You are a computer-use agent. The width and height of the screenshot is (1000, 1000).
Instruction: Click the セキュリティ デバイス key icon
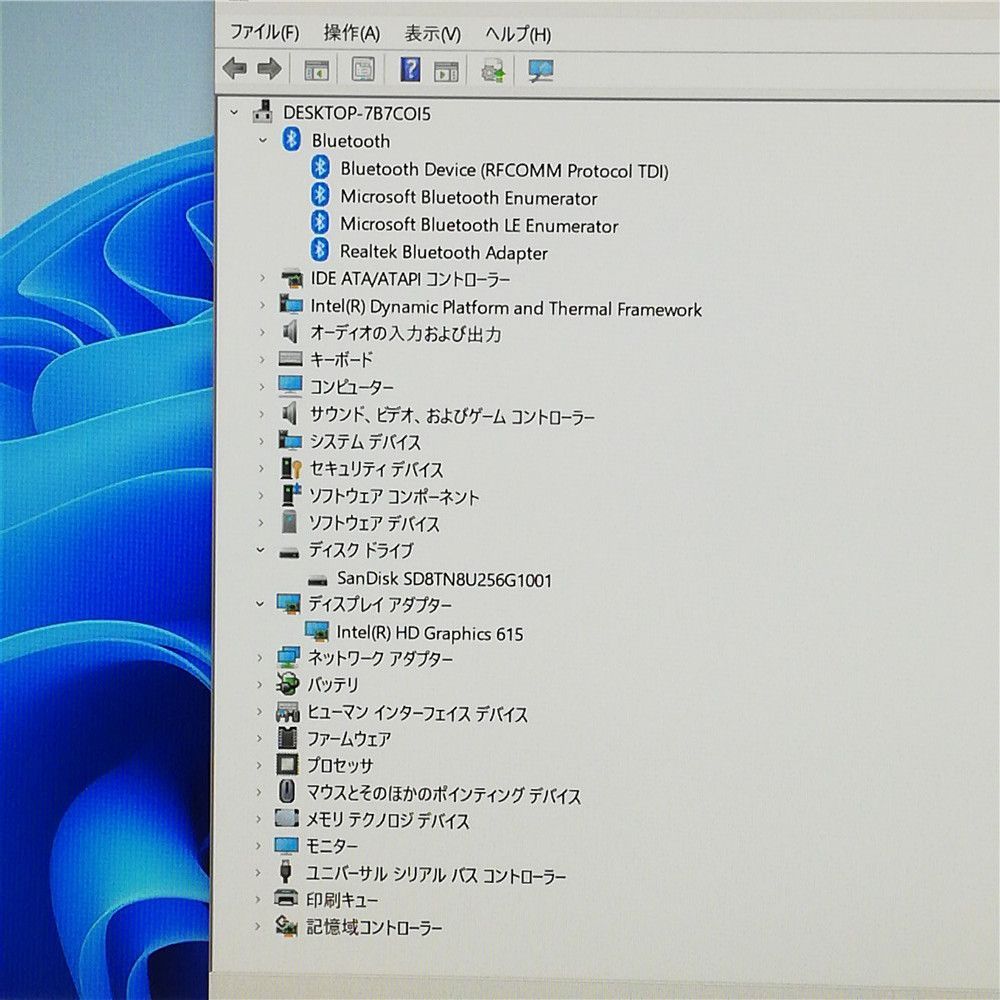pos(291,468)
